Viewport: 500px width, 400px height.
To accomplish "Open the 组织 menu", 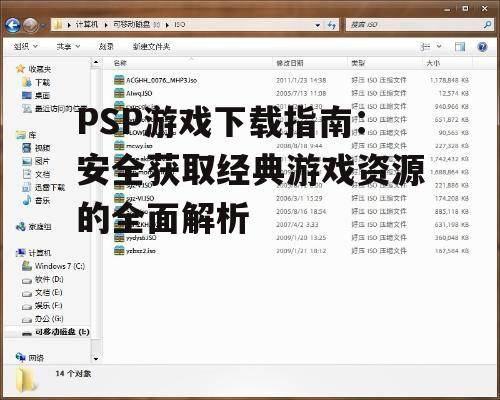I will [25, 47].
